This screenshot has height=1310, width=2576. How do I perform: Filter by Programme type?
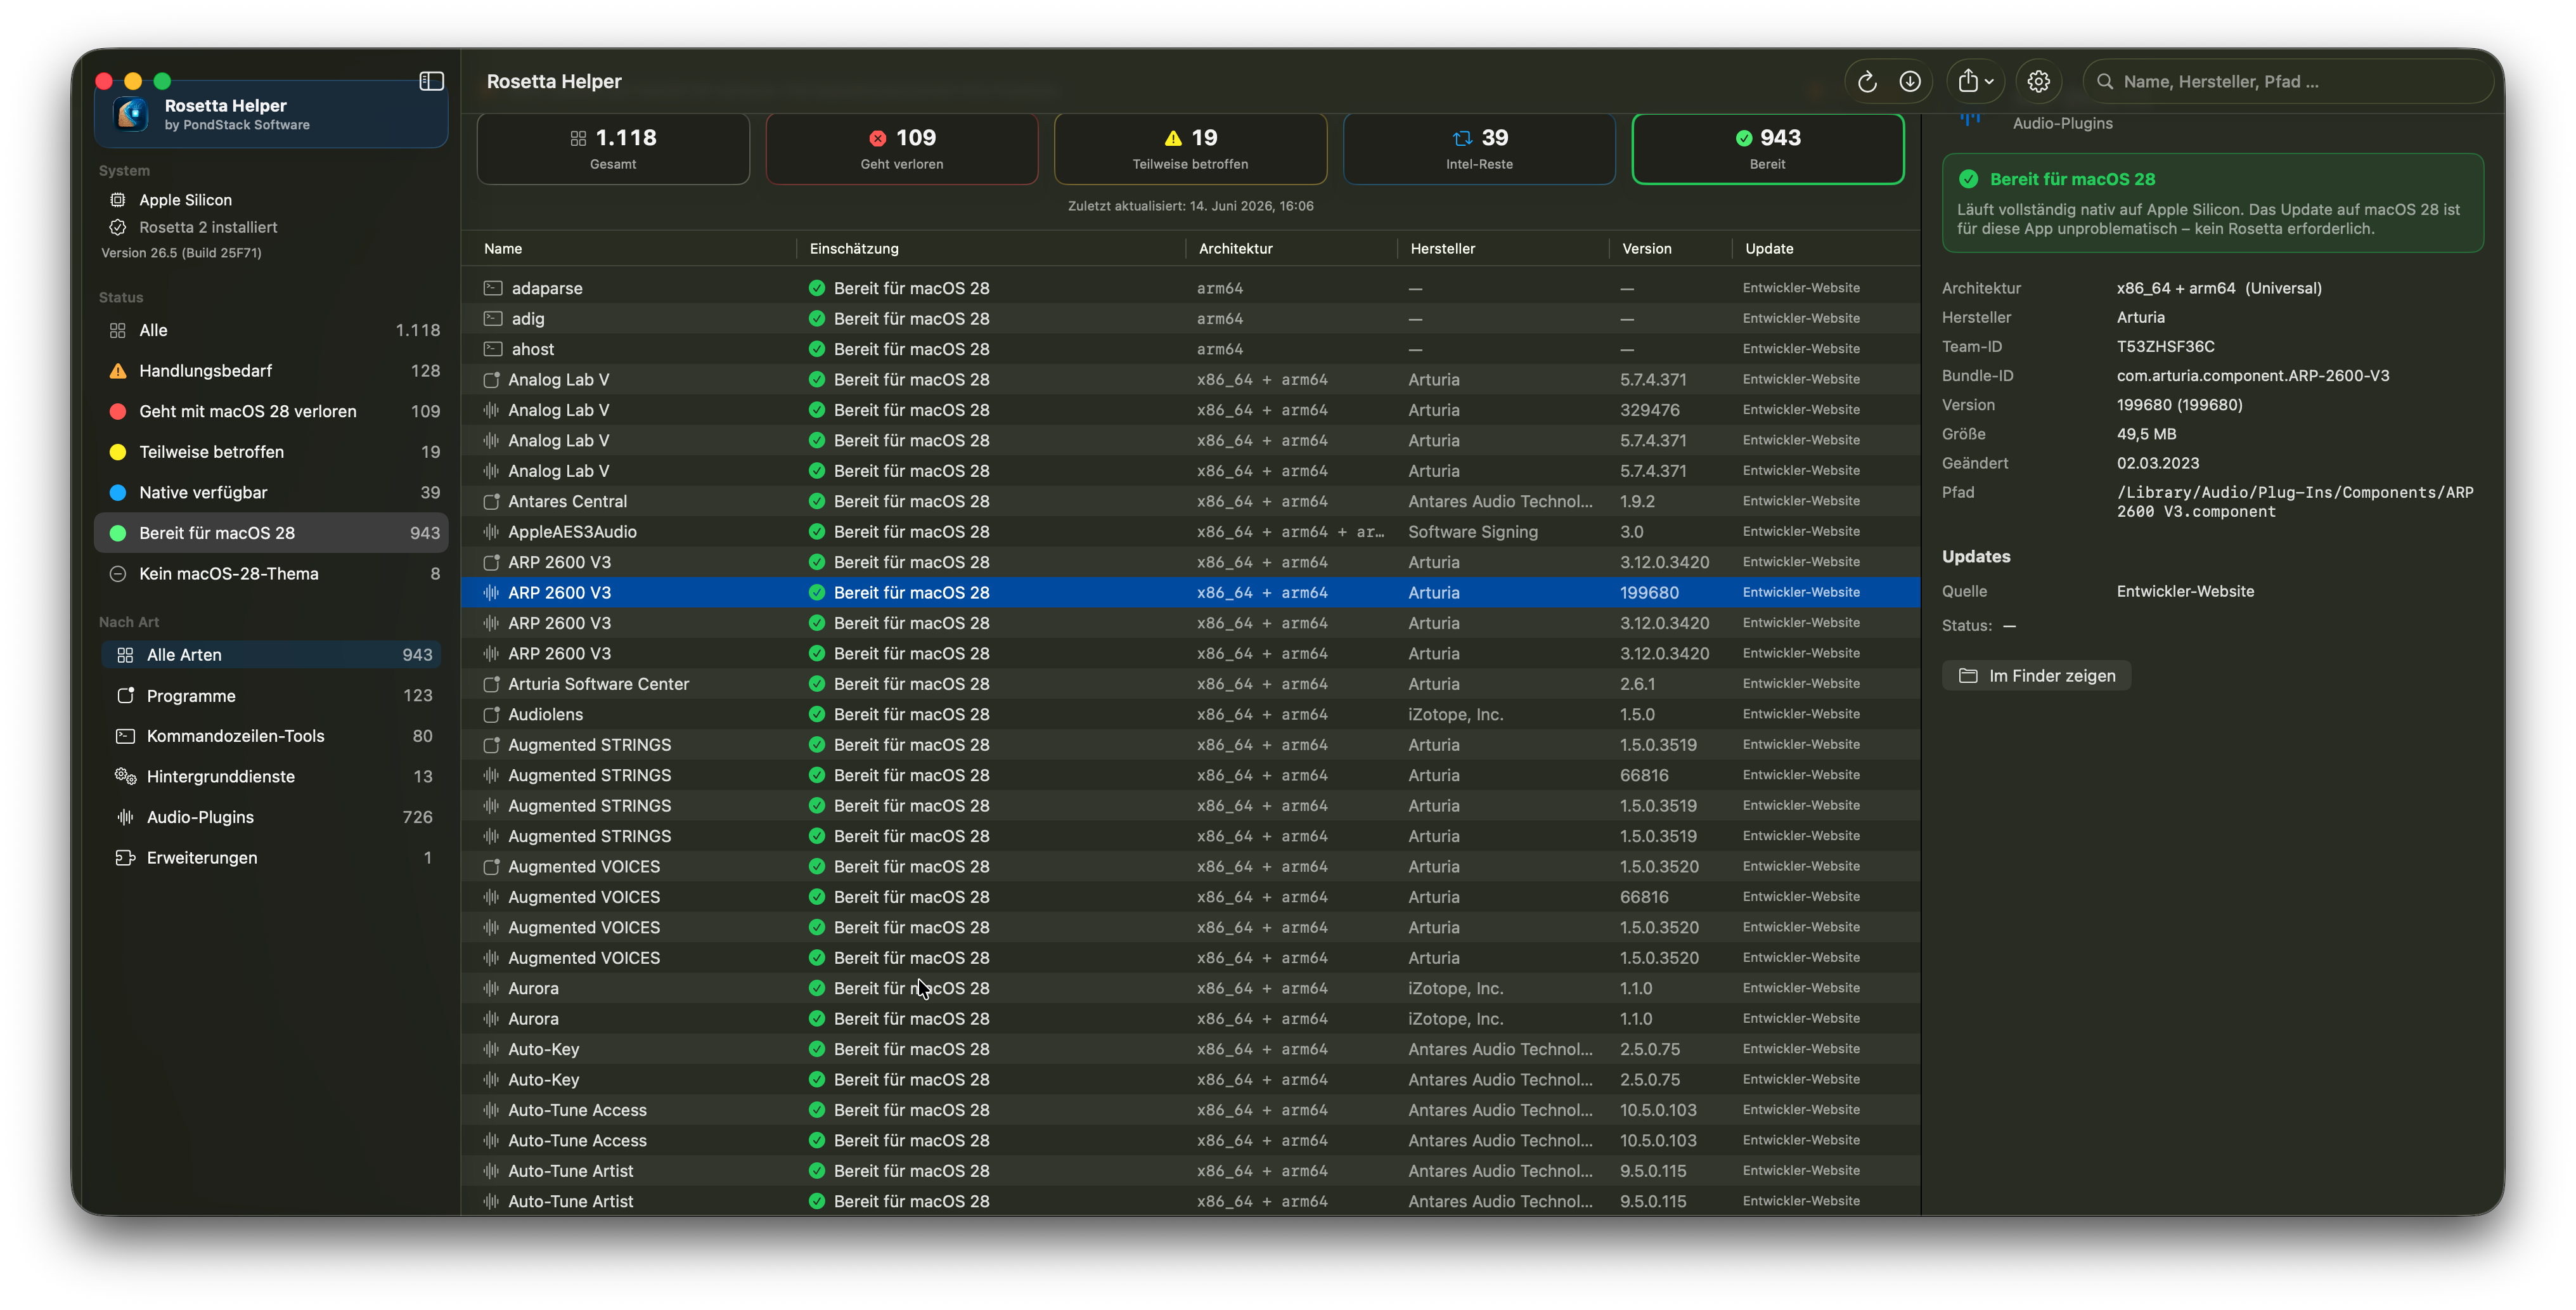(271, 696)
